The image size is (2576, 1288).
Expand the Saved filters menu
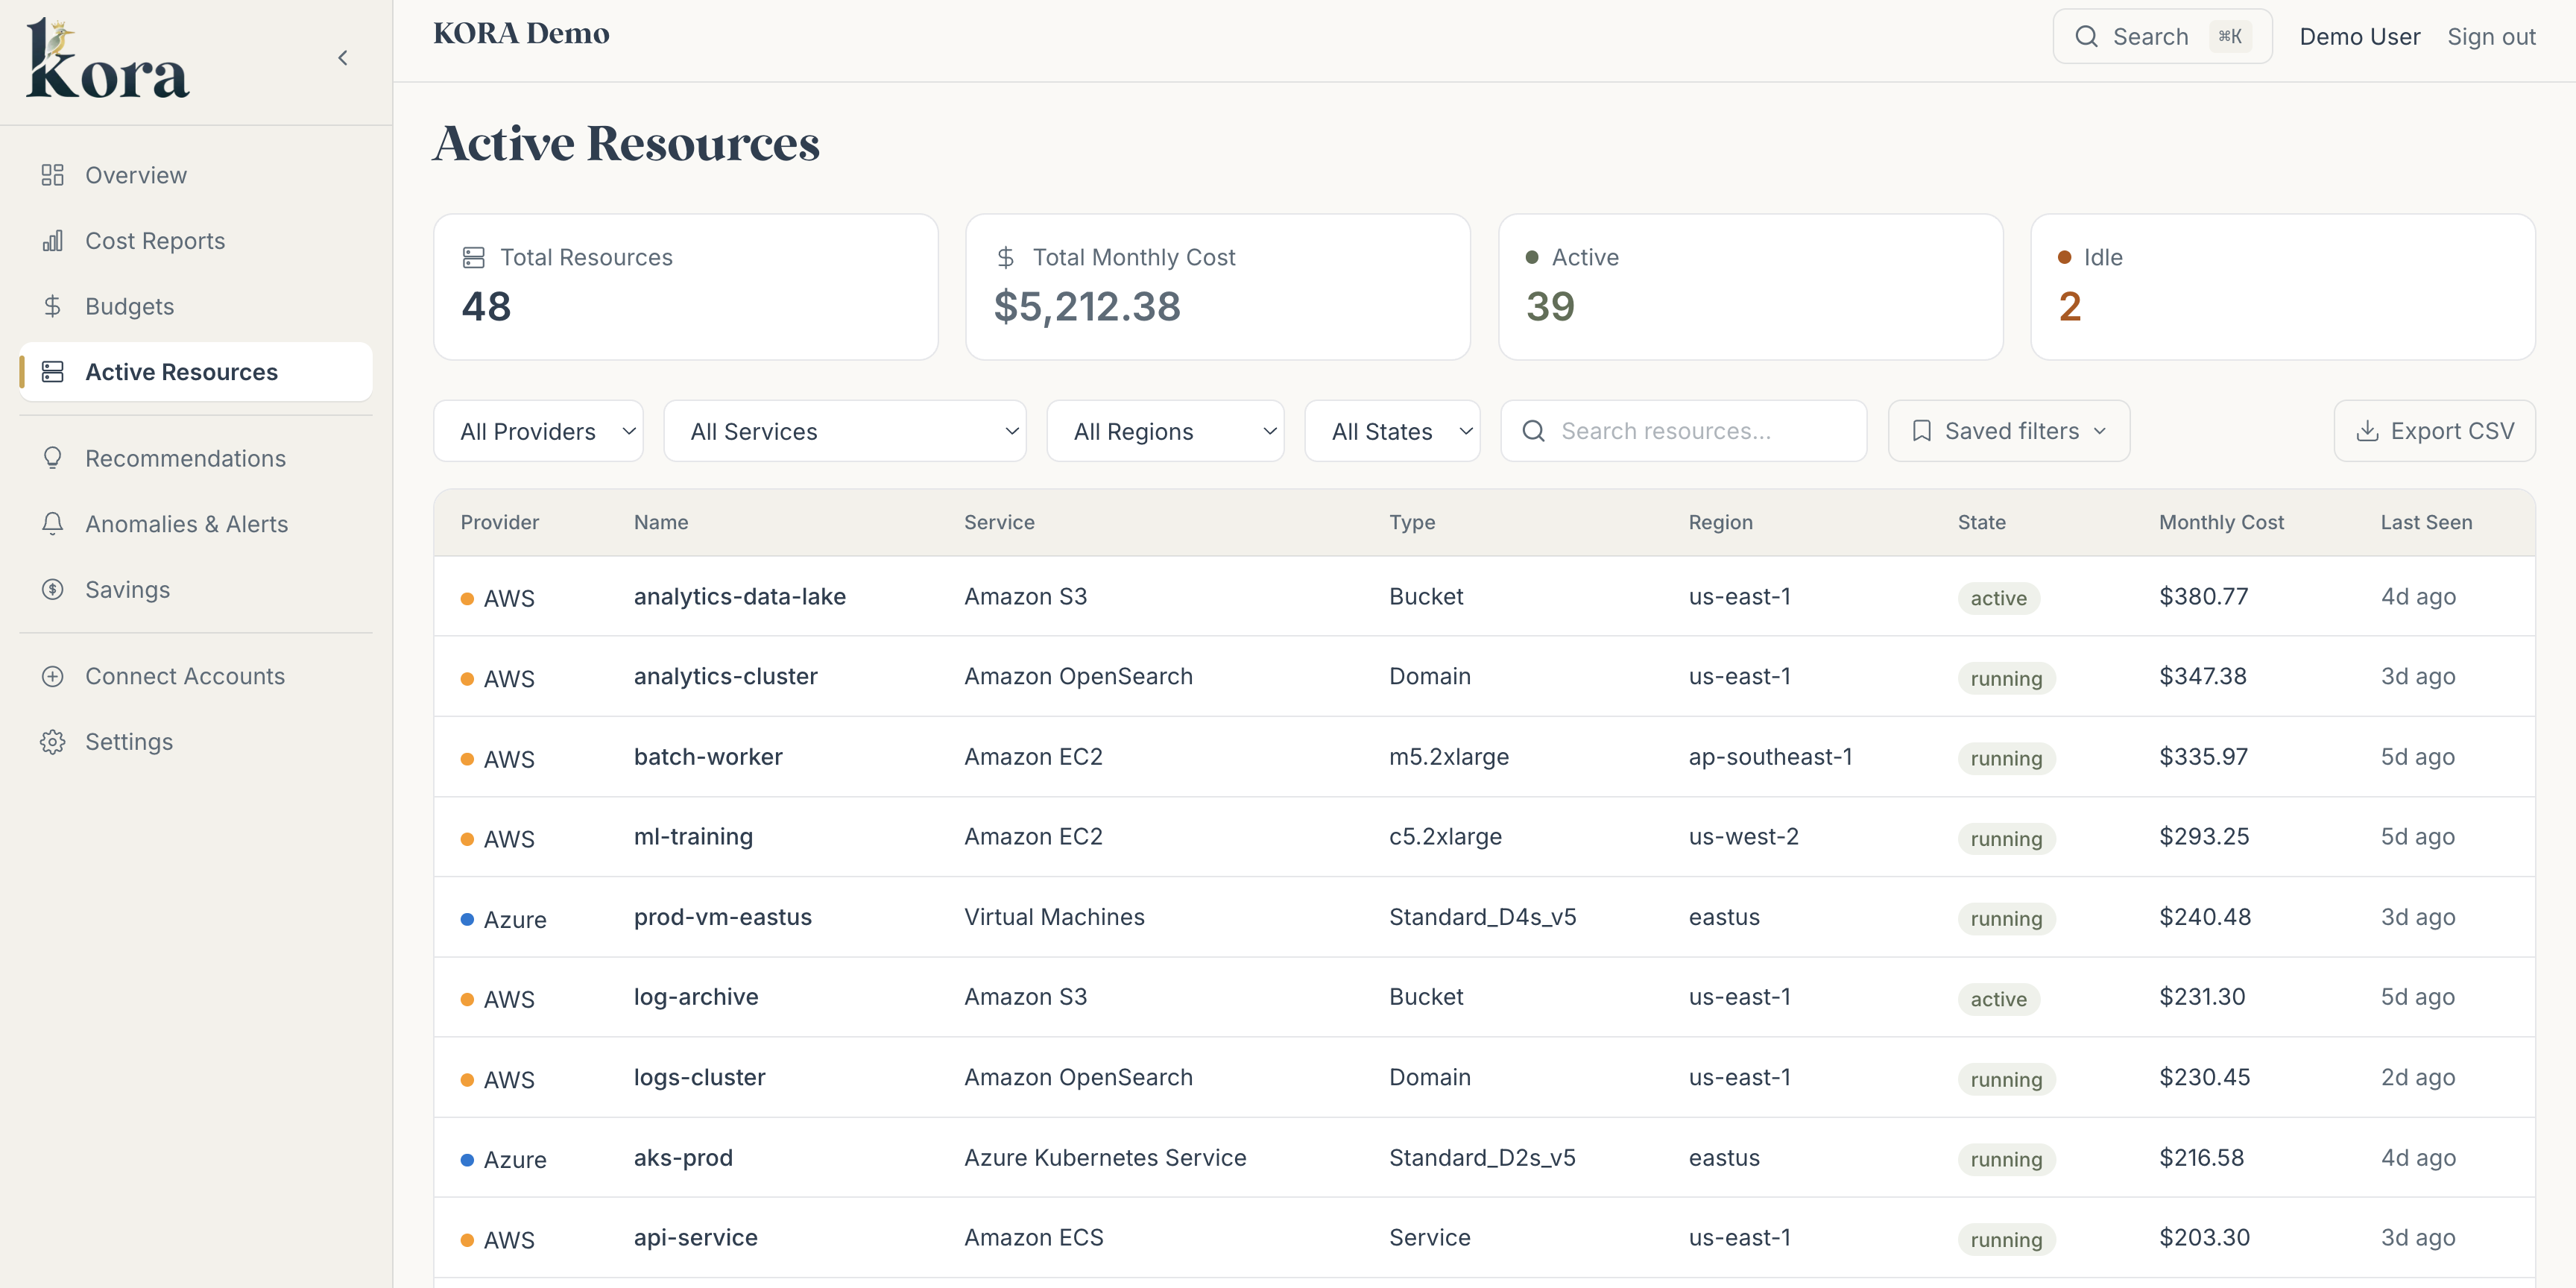[x=2009, y=431]
